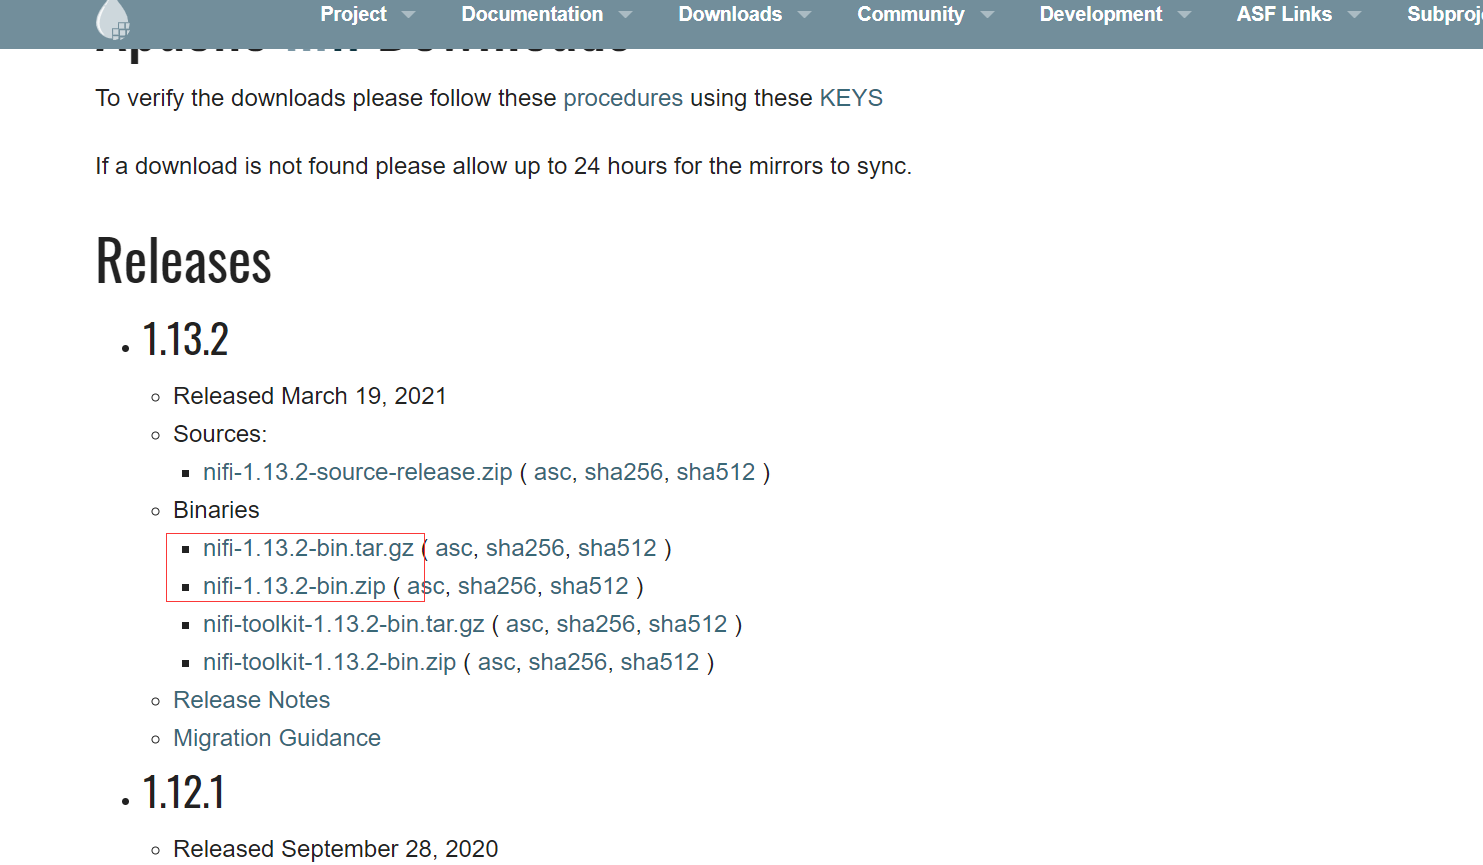Open sha512 checksum for nifi-1.13.2-bin.tar.gz
Image resolution: width=1483 pixels, height=865 pixels.
click(617, 548)
